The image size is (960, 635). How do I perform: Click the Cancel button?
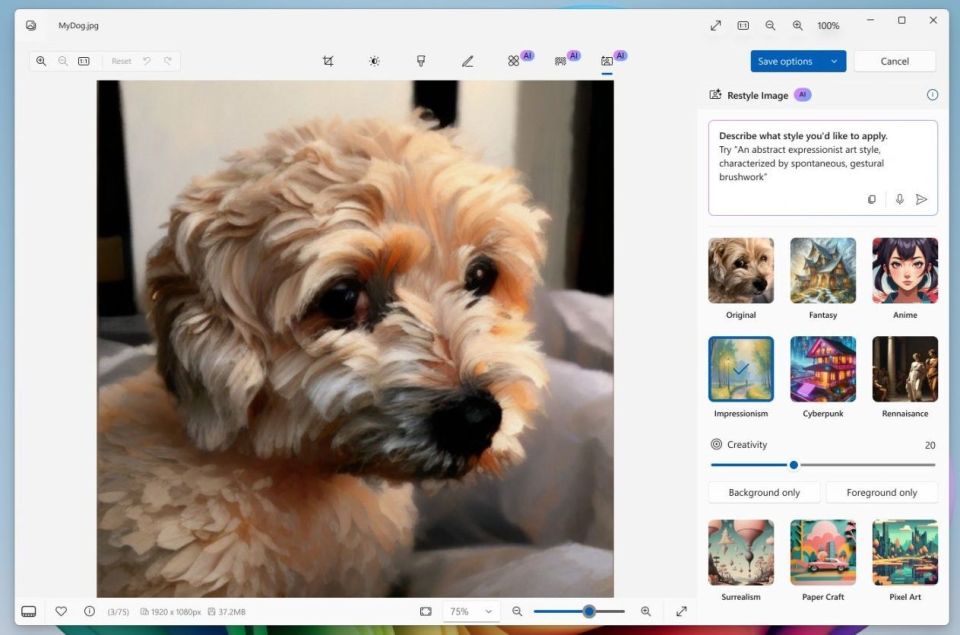pos(894,61)
